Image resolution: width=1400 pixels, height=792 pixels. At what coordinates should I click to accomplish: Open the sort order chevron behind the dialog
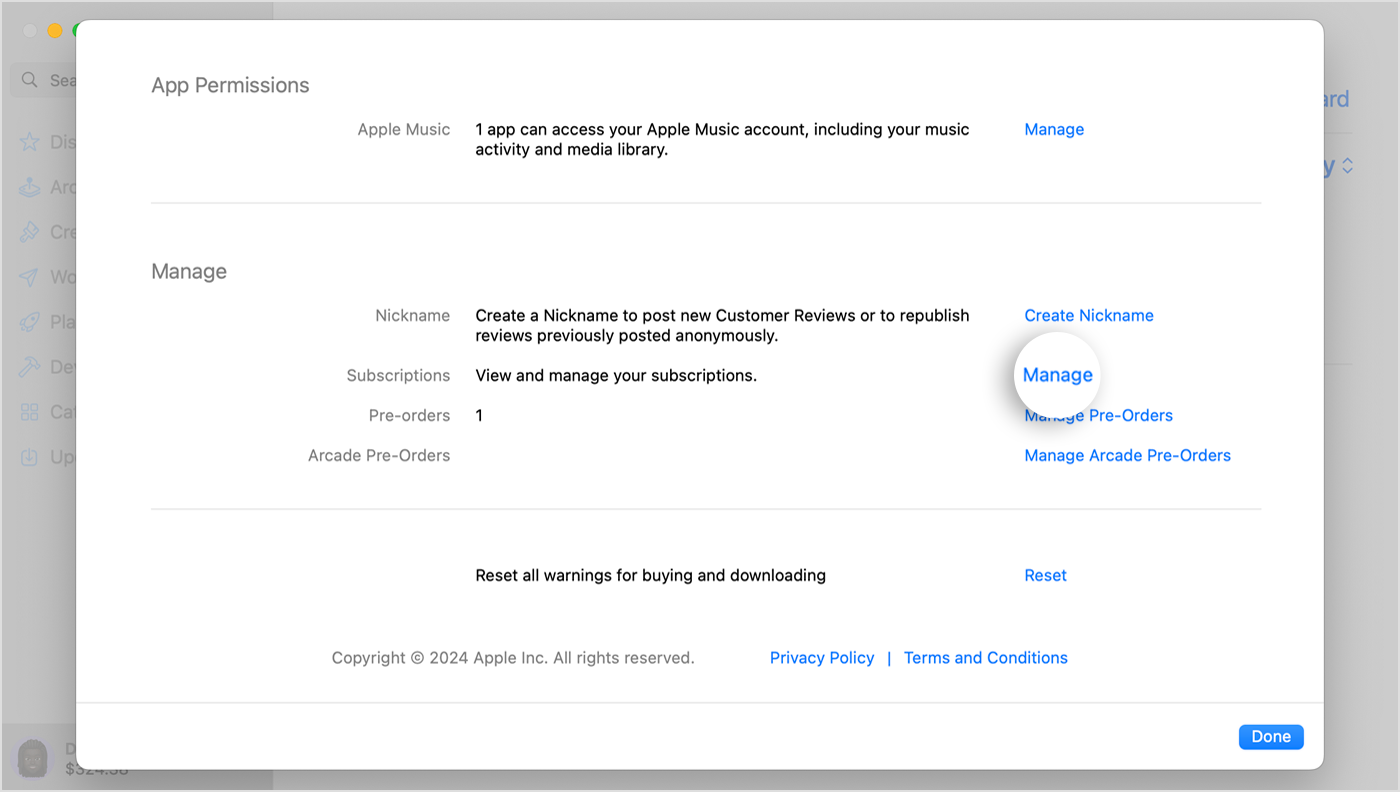1347,165
